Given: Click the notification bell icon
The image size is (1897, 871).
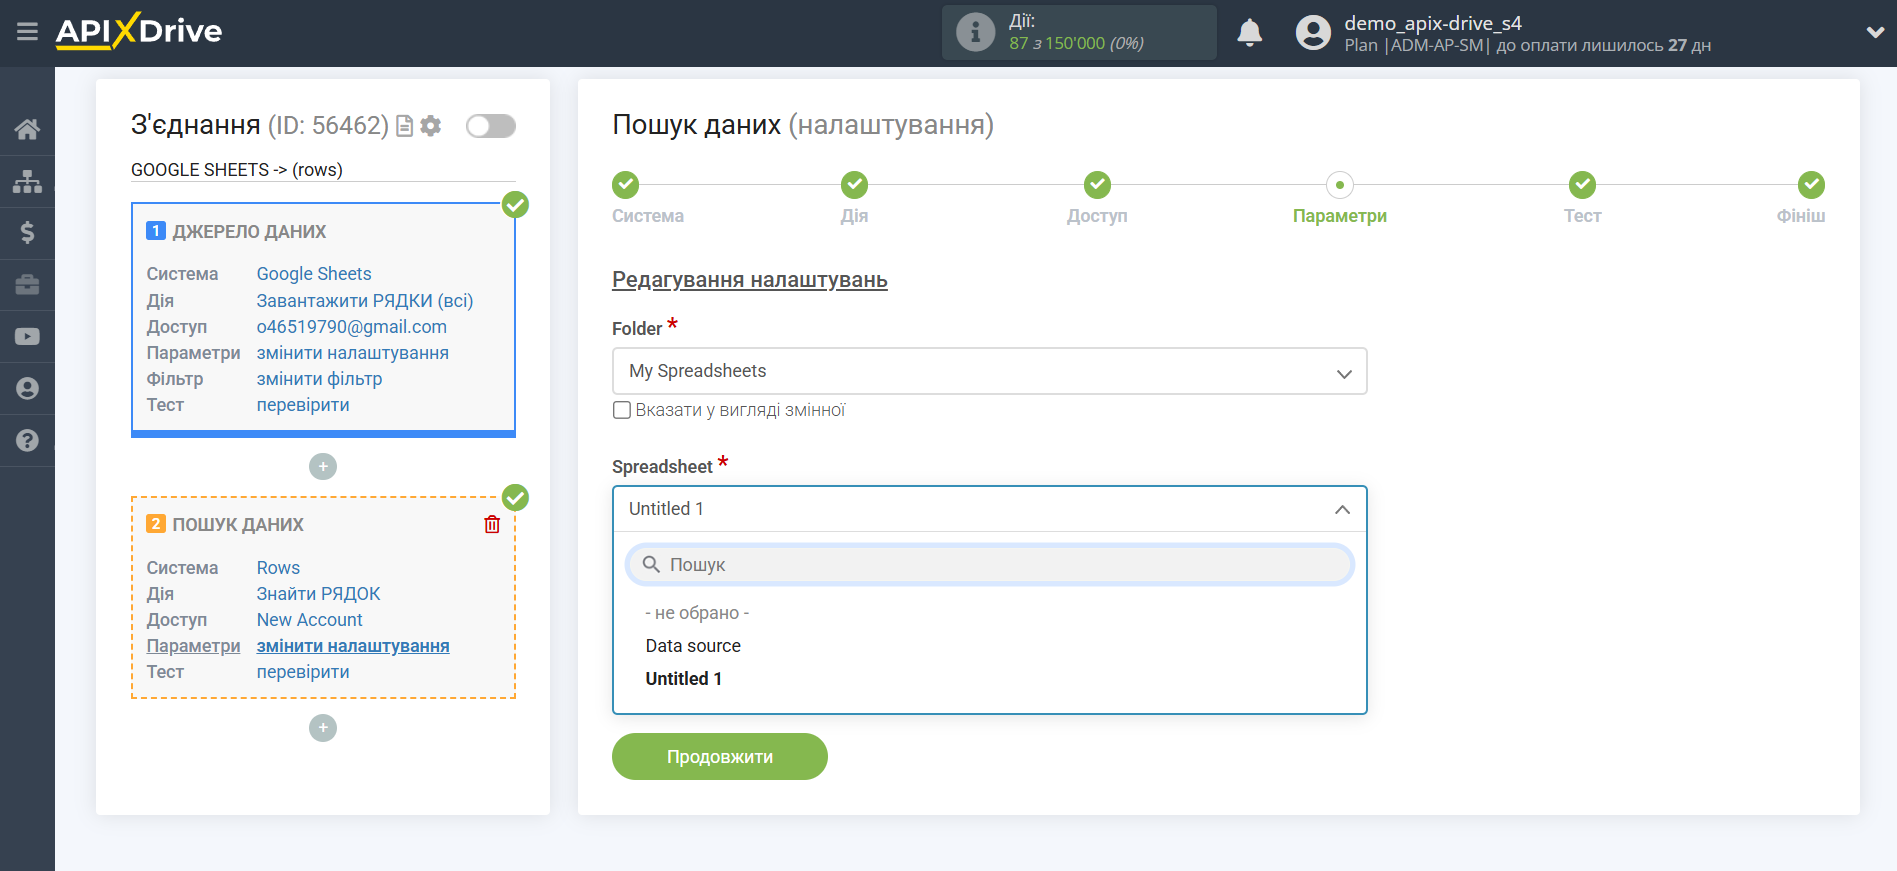Looking at the screenshot, I should pyautogui.click(x=1249, y=33).
